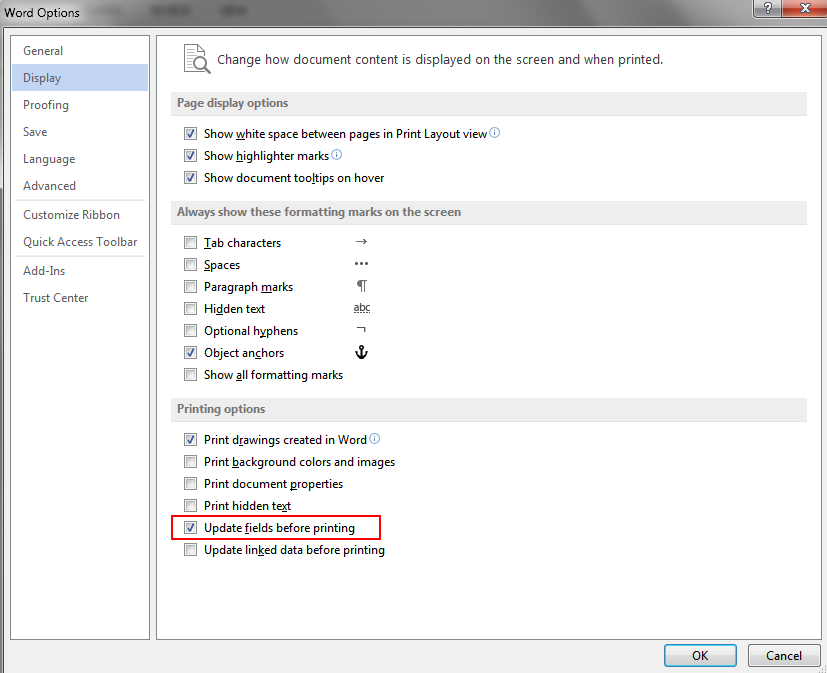Go to Advanced options section
The image size is (827, 673).
tap(49, 186)
